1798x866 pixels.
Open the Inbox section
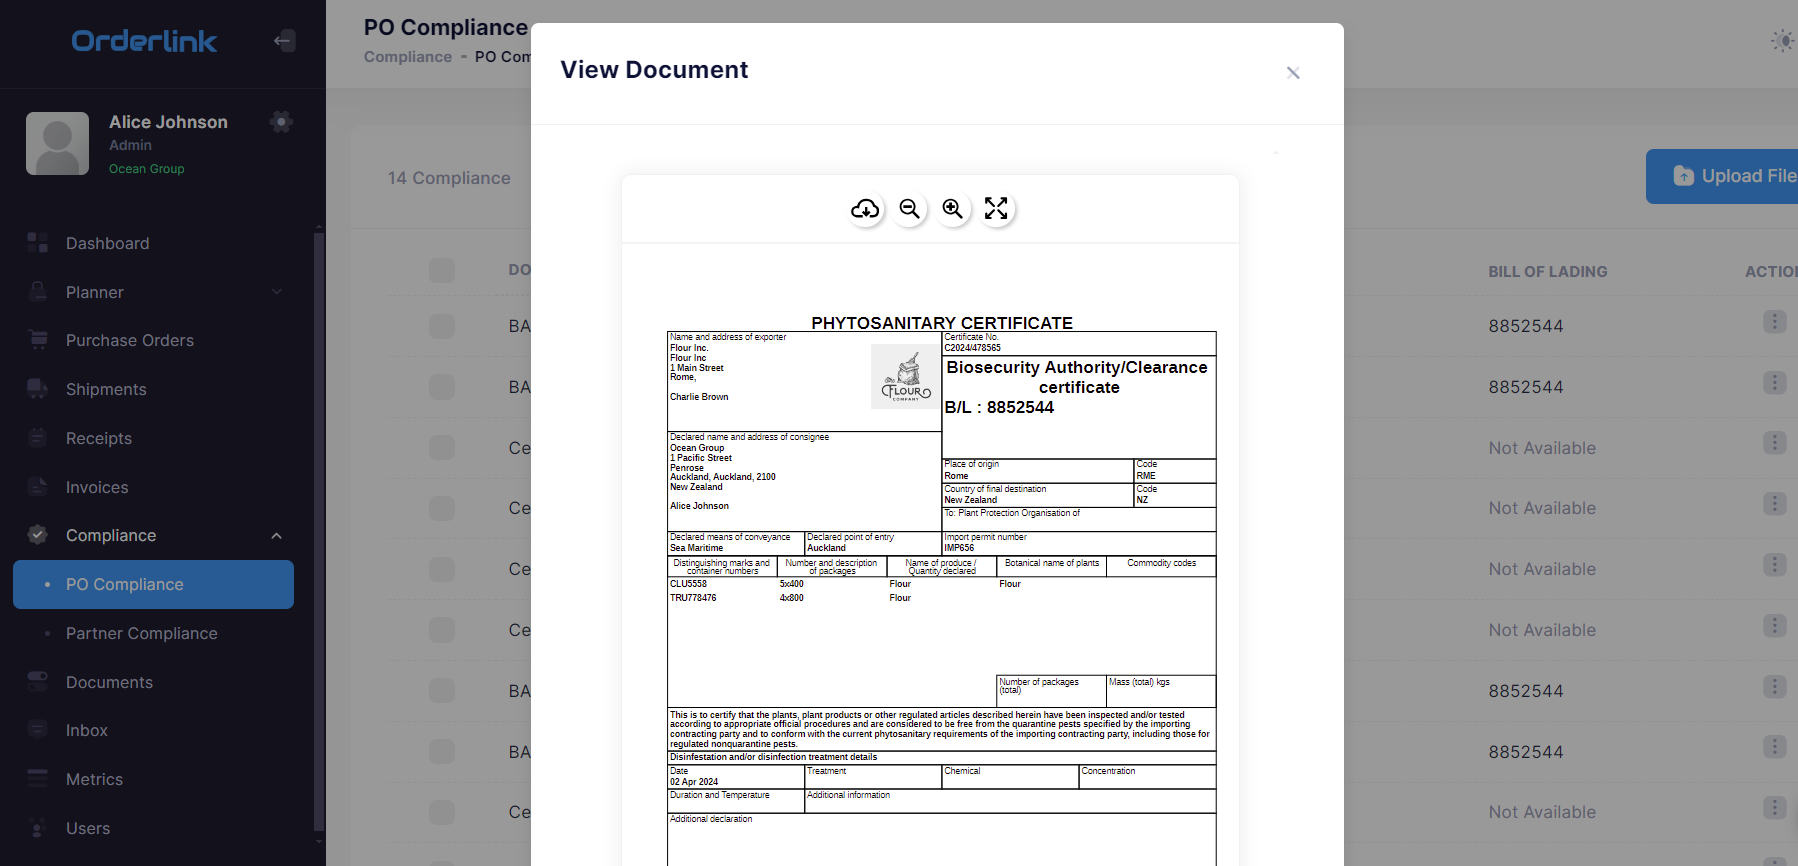[87, 730]
